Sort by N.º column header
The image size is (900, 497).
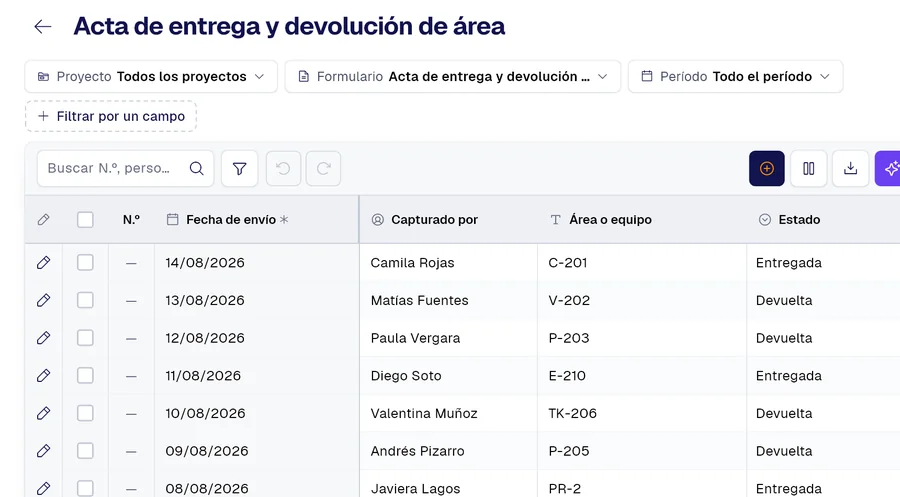point(131,220)
